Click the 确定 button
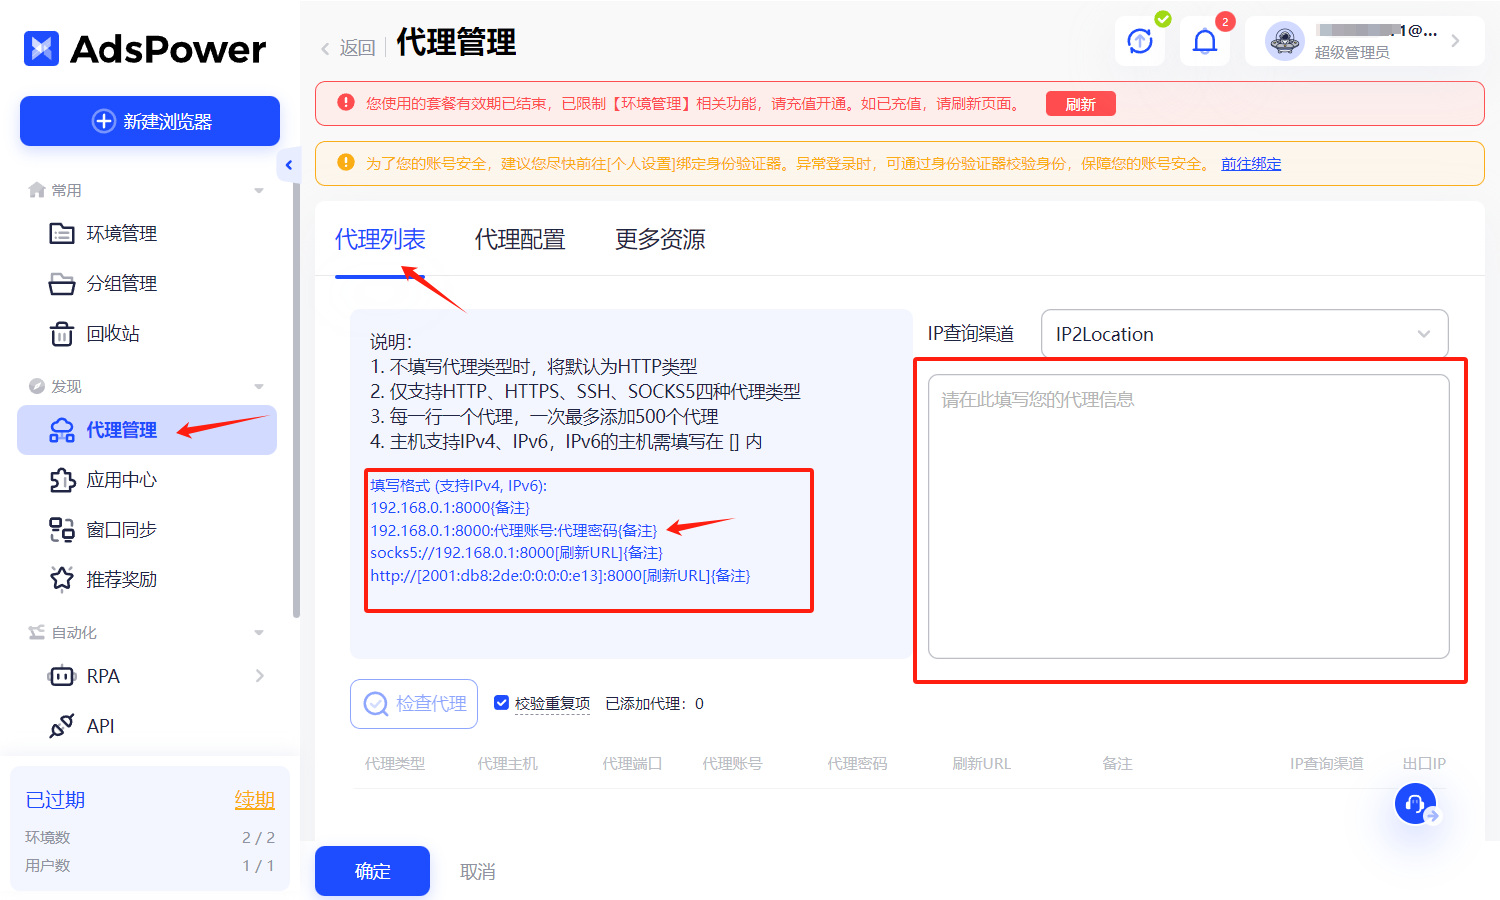 pyautogui.click(x=372, y=871)
